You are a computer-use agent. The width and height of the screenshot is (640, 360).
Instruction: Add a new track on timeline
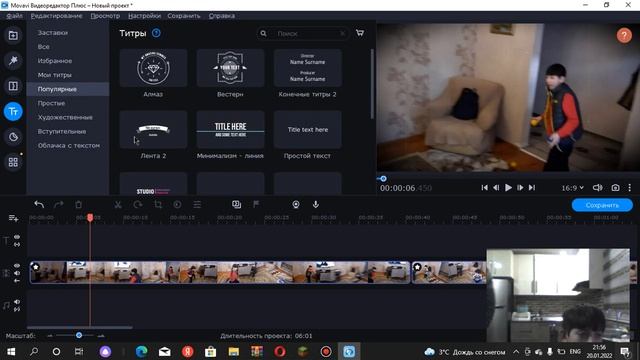tap(13, 218)
